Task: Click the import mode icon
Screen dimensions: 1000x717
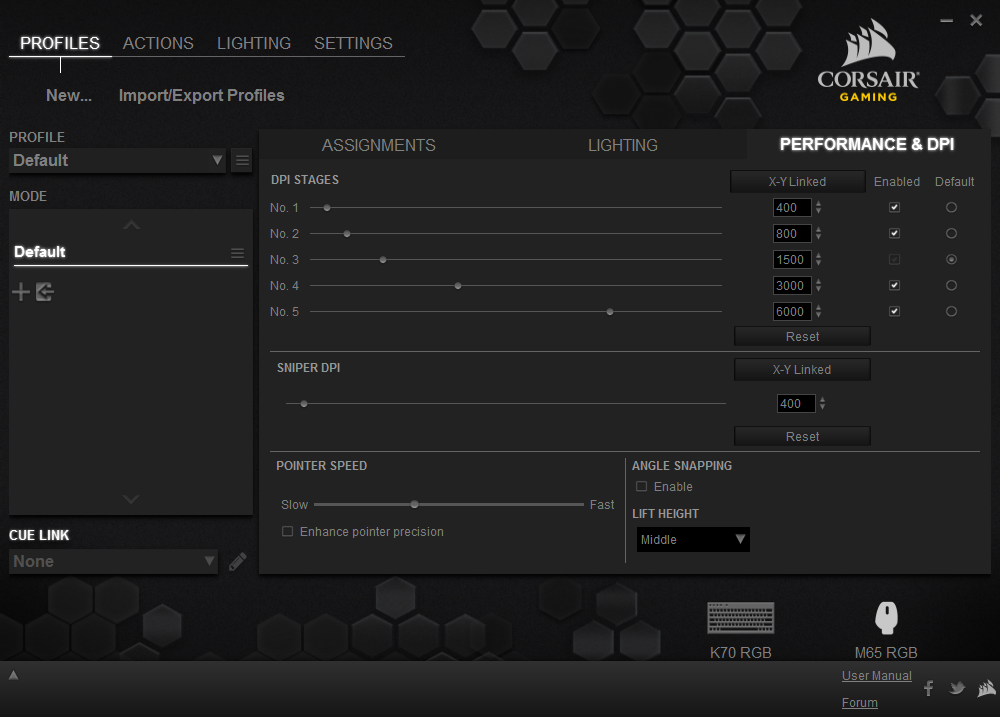Action: pyautogui.click(x=45, y=292)
